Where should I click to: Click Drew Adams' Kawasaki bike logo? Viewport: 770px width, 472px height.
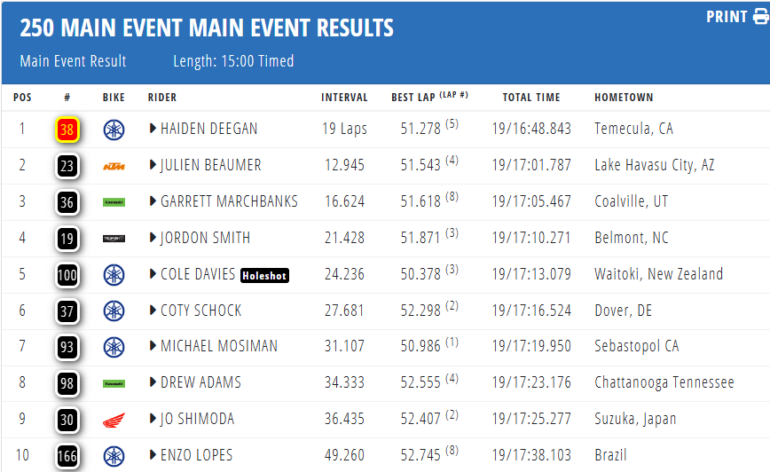114,383
